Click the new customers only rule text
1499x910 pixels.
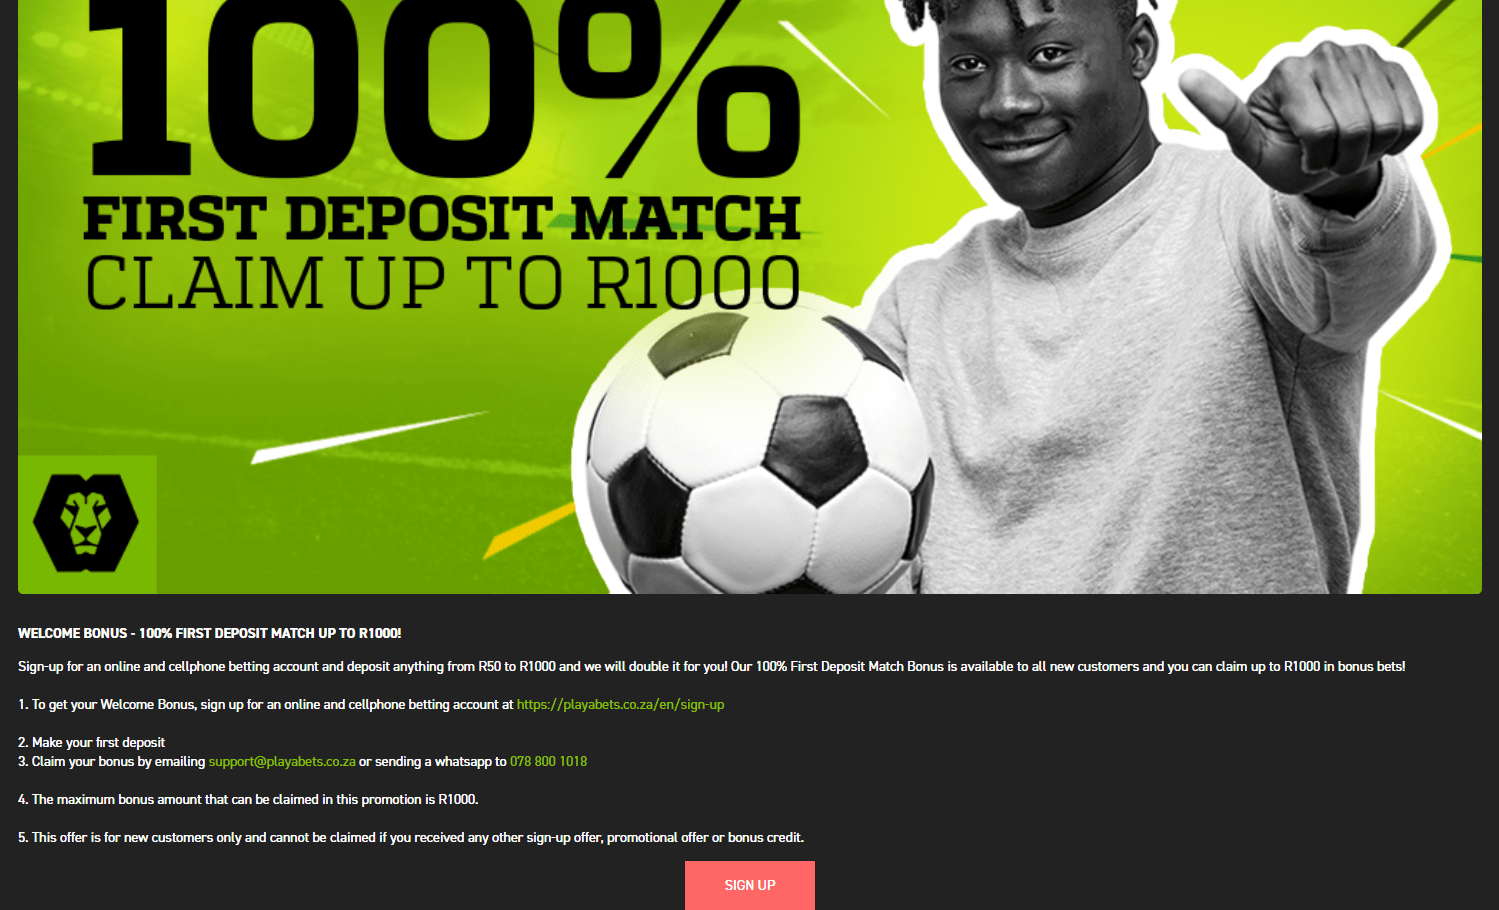pyautogui.click(x=411, y=837)
